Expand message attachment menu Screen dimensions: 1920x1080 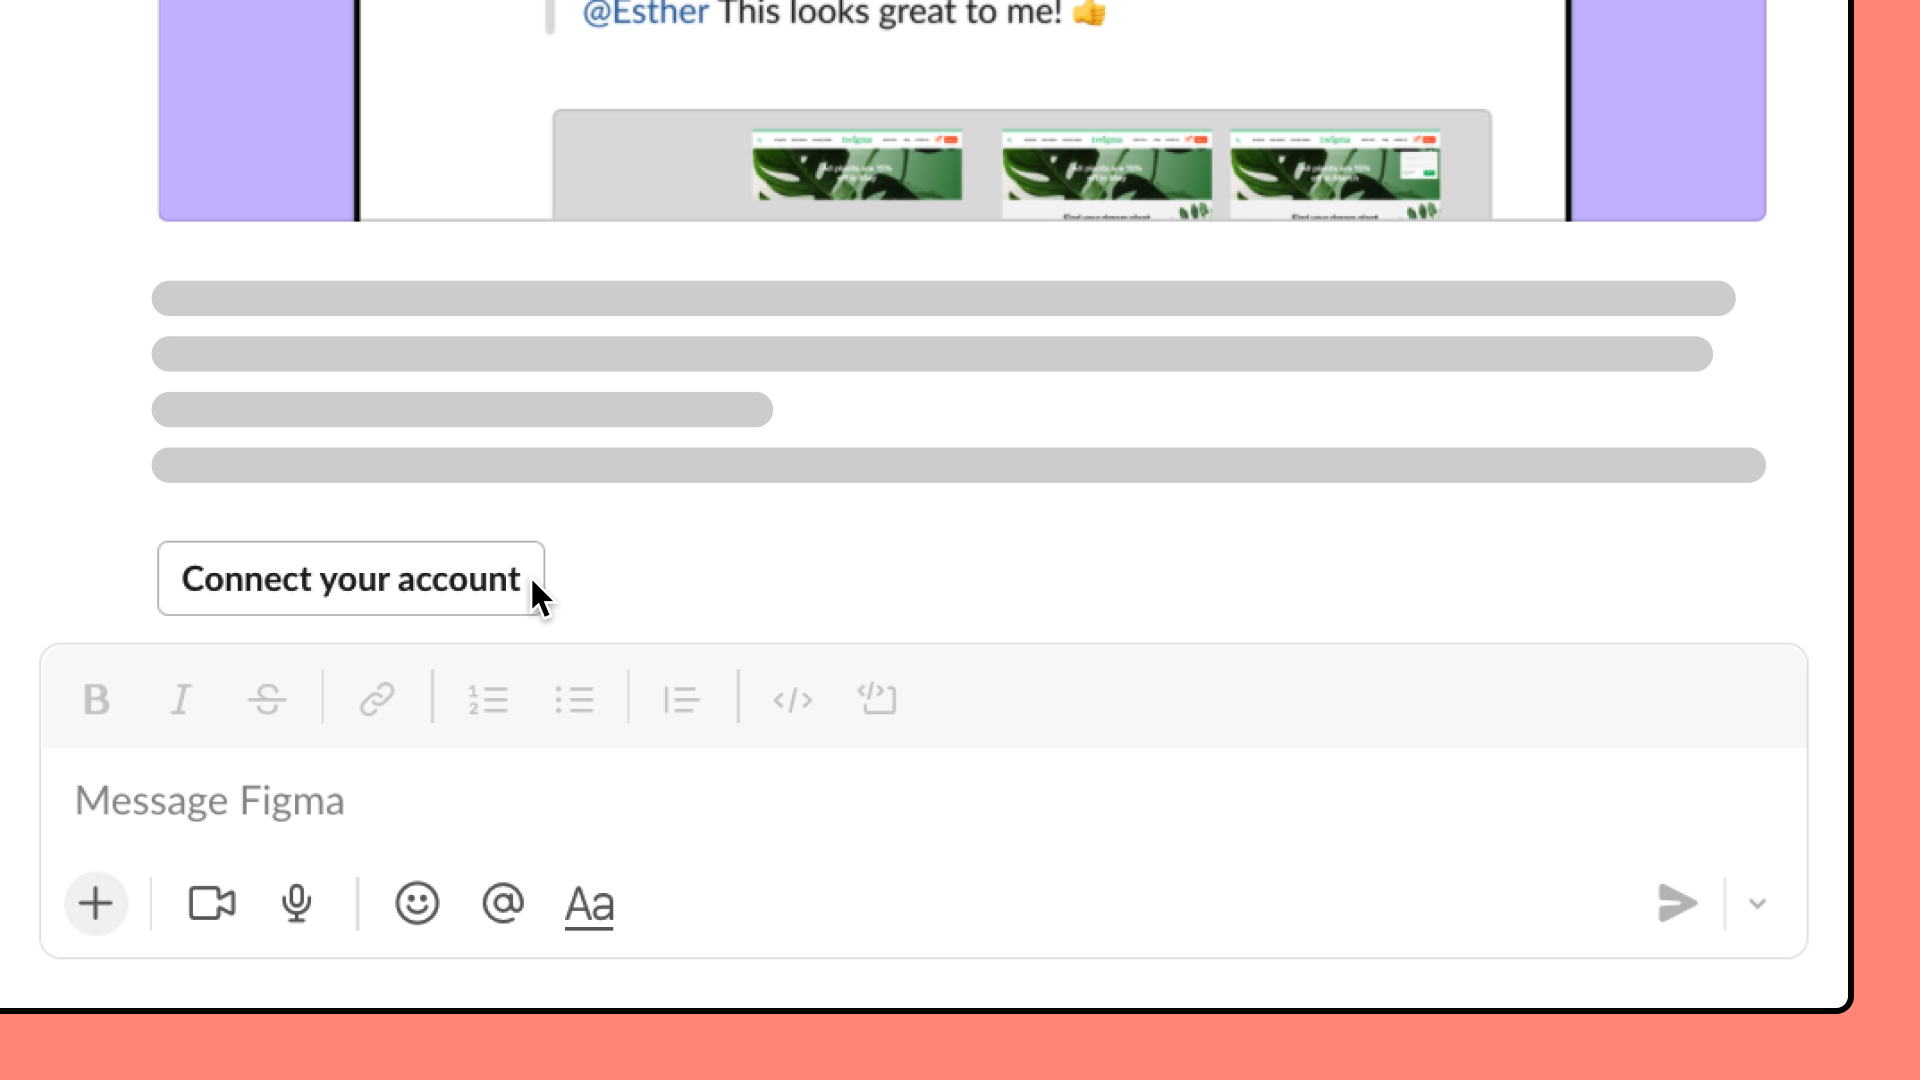[x=95, y=903]
